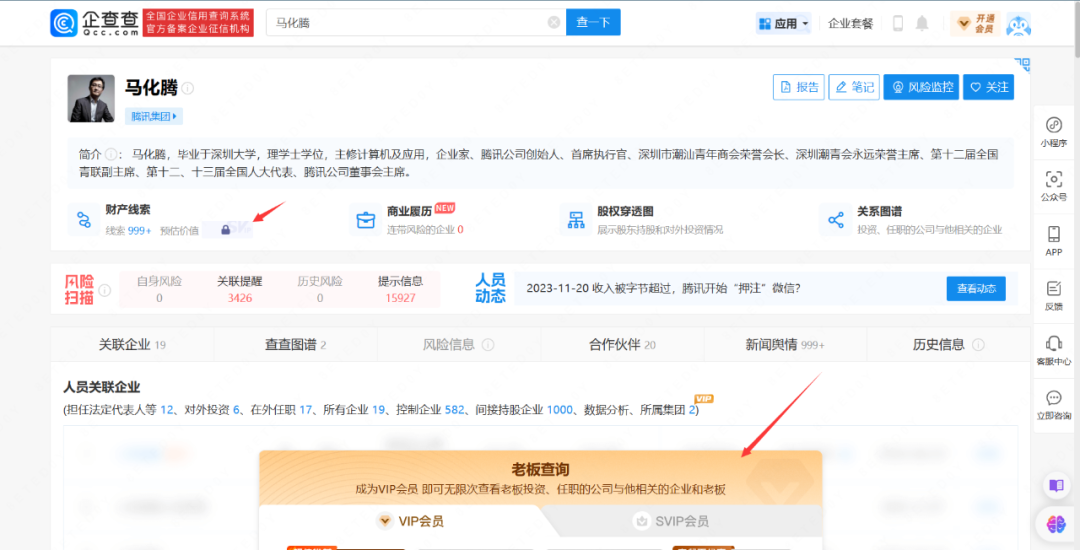Open 公众号 sidebar icon
The width and height of the screenshot is (1080, 550).
(1054, 186)
